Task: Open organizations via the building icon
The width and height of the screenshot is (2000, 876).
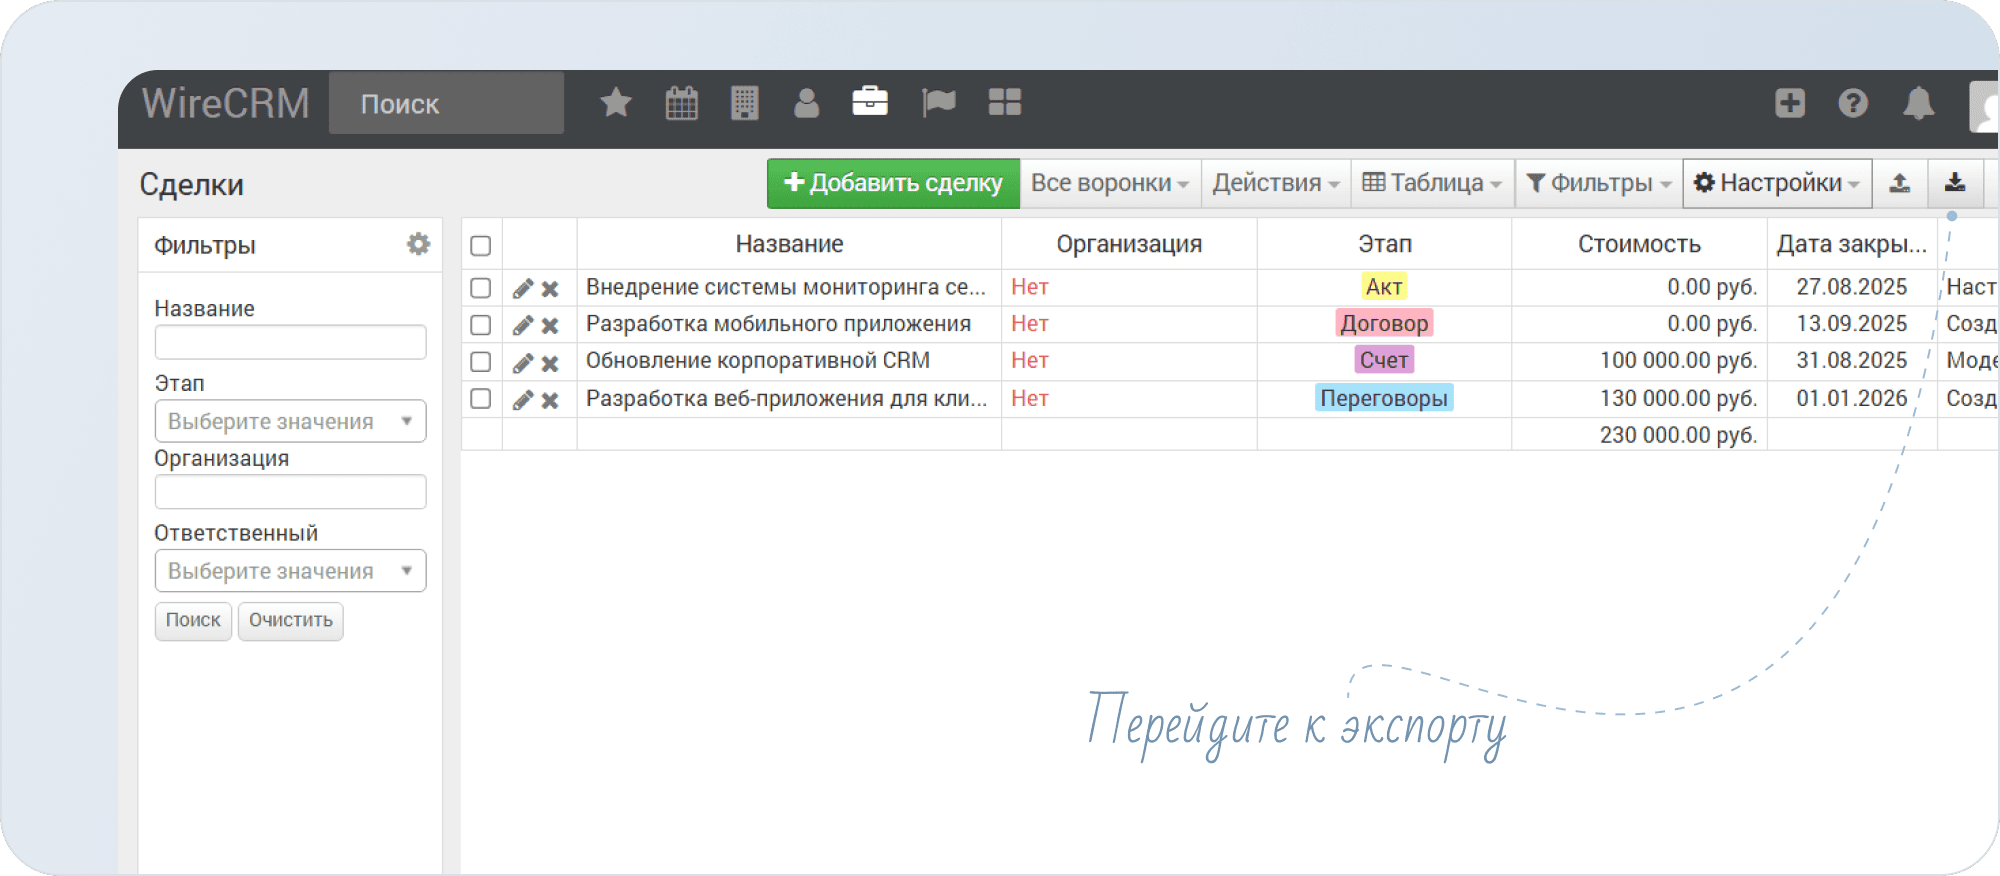Action: (x=745, y=103)
